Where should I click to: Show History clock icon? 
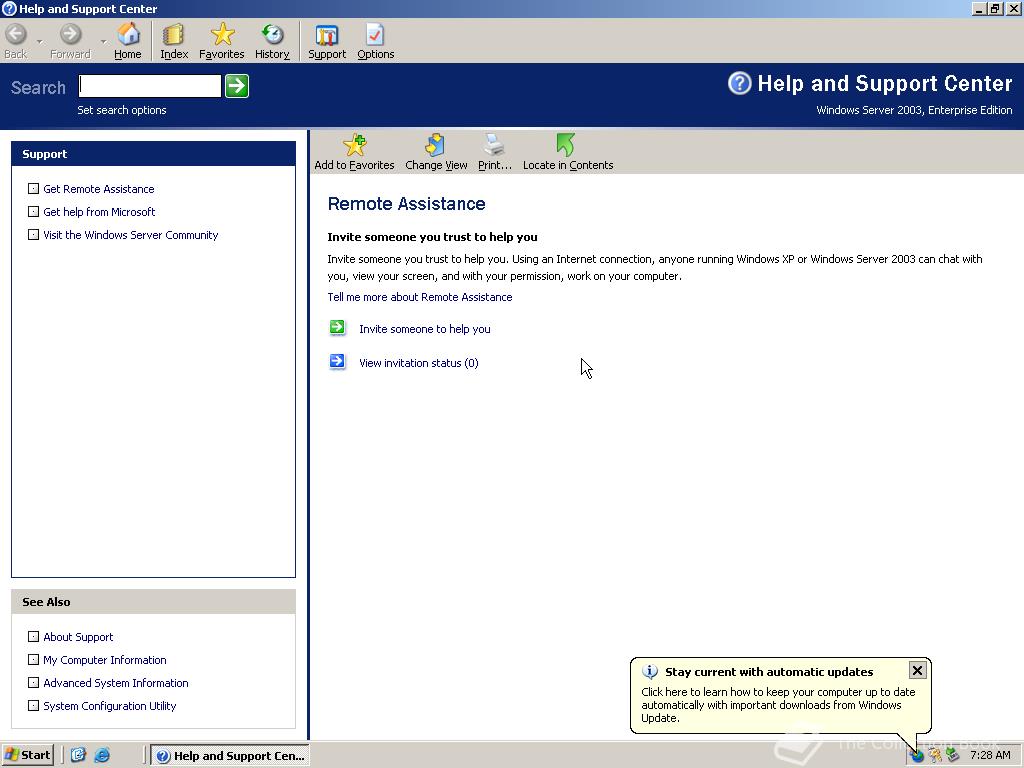click(272, 34)
